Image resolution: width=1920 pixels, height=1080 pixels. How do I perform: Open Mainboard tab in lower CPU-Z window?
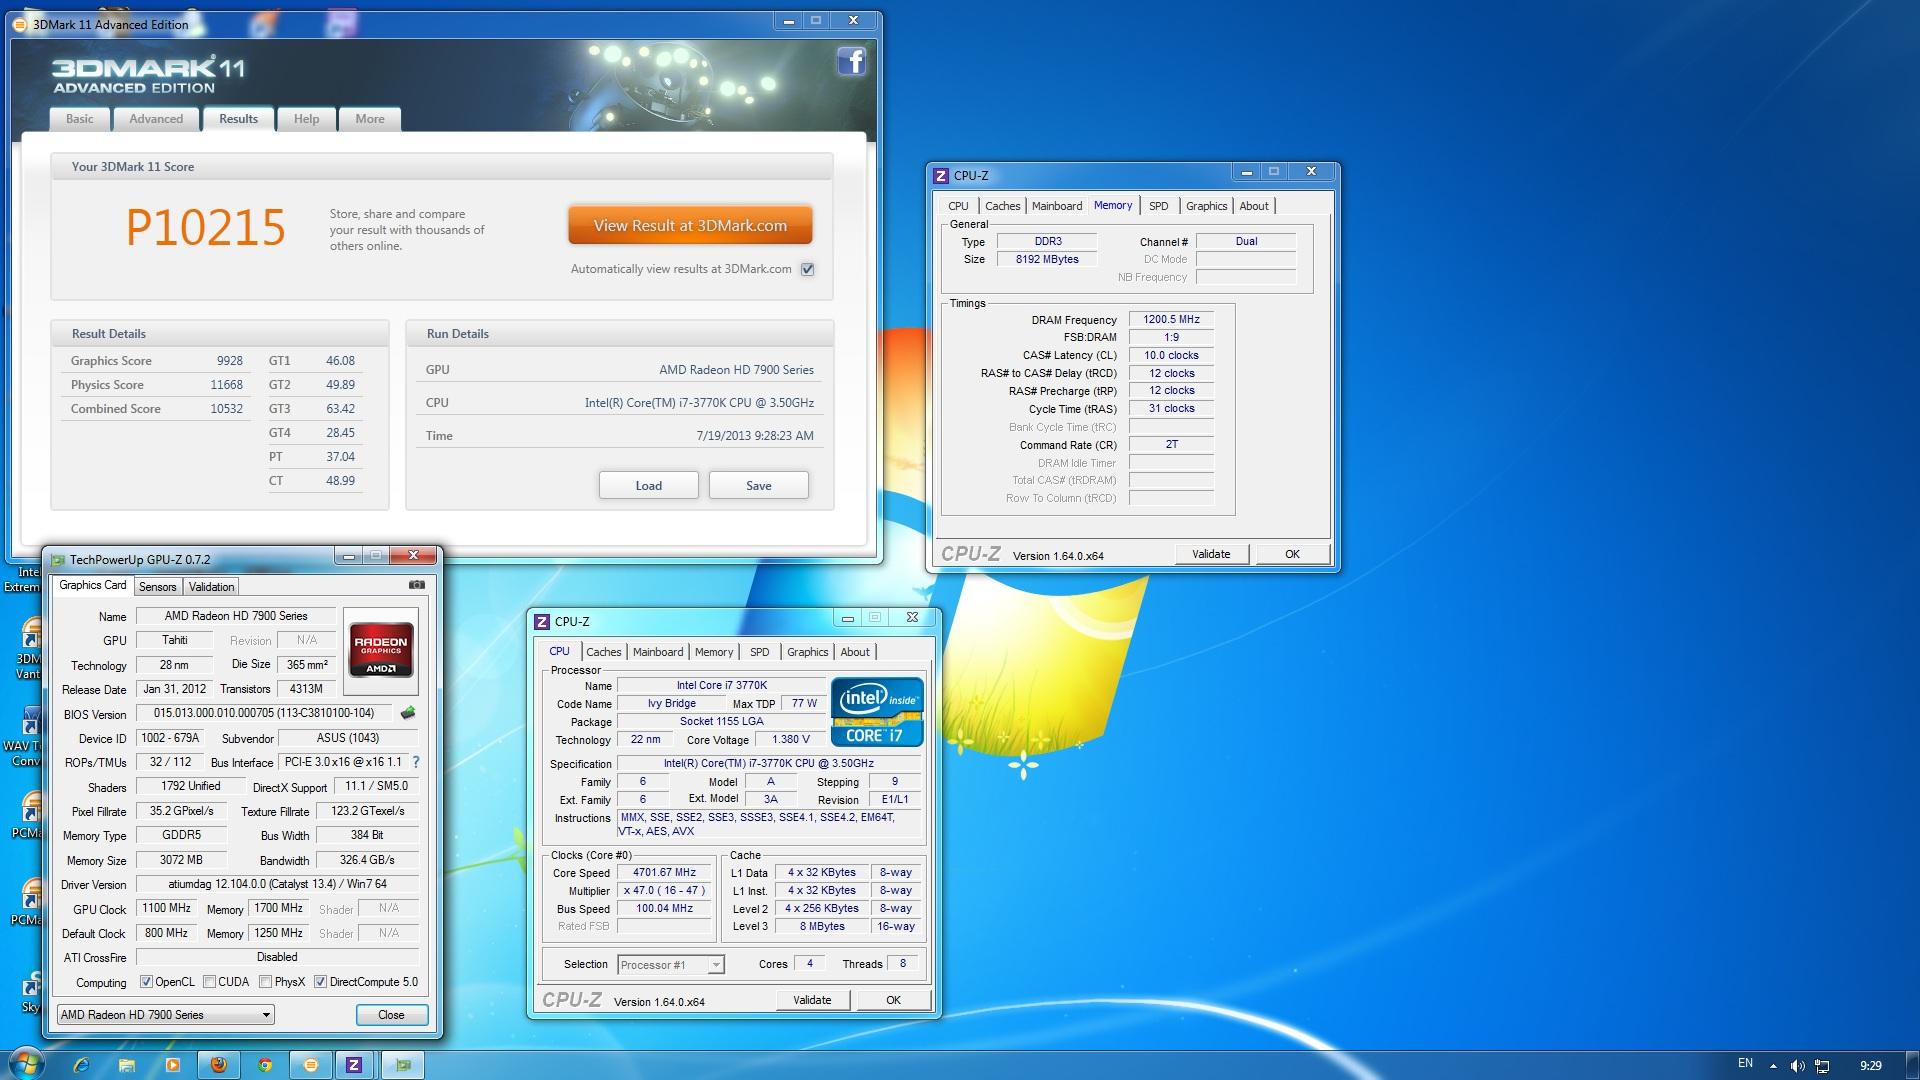tap(658, 652)
